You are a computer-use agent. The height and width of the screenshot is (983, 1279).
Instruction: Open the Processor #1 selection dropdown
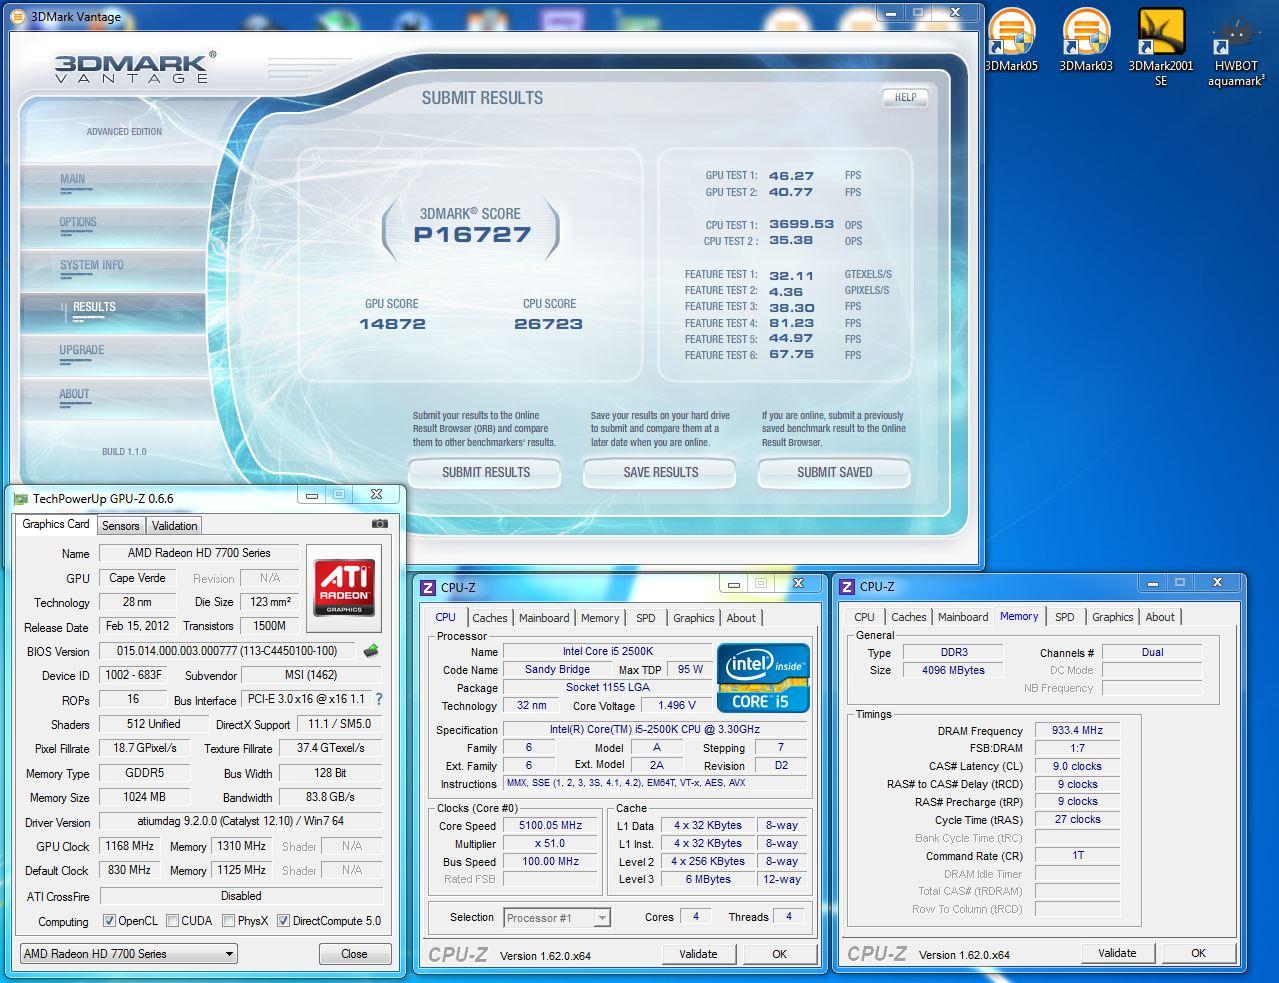pyautogui.click(x=557, y=917)
